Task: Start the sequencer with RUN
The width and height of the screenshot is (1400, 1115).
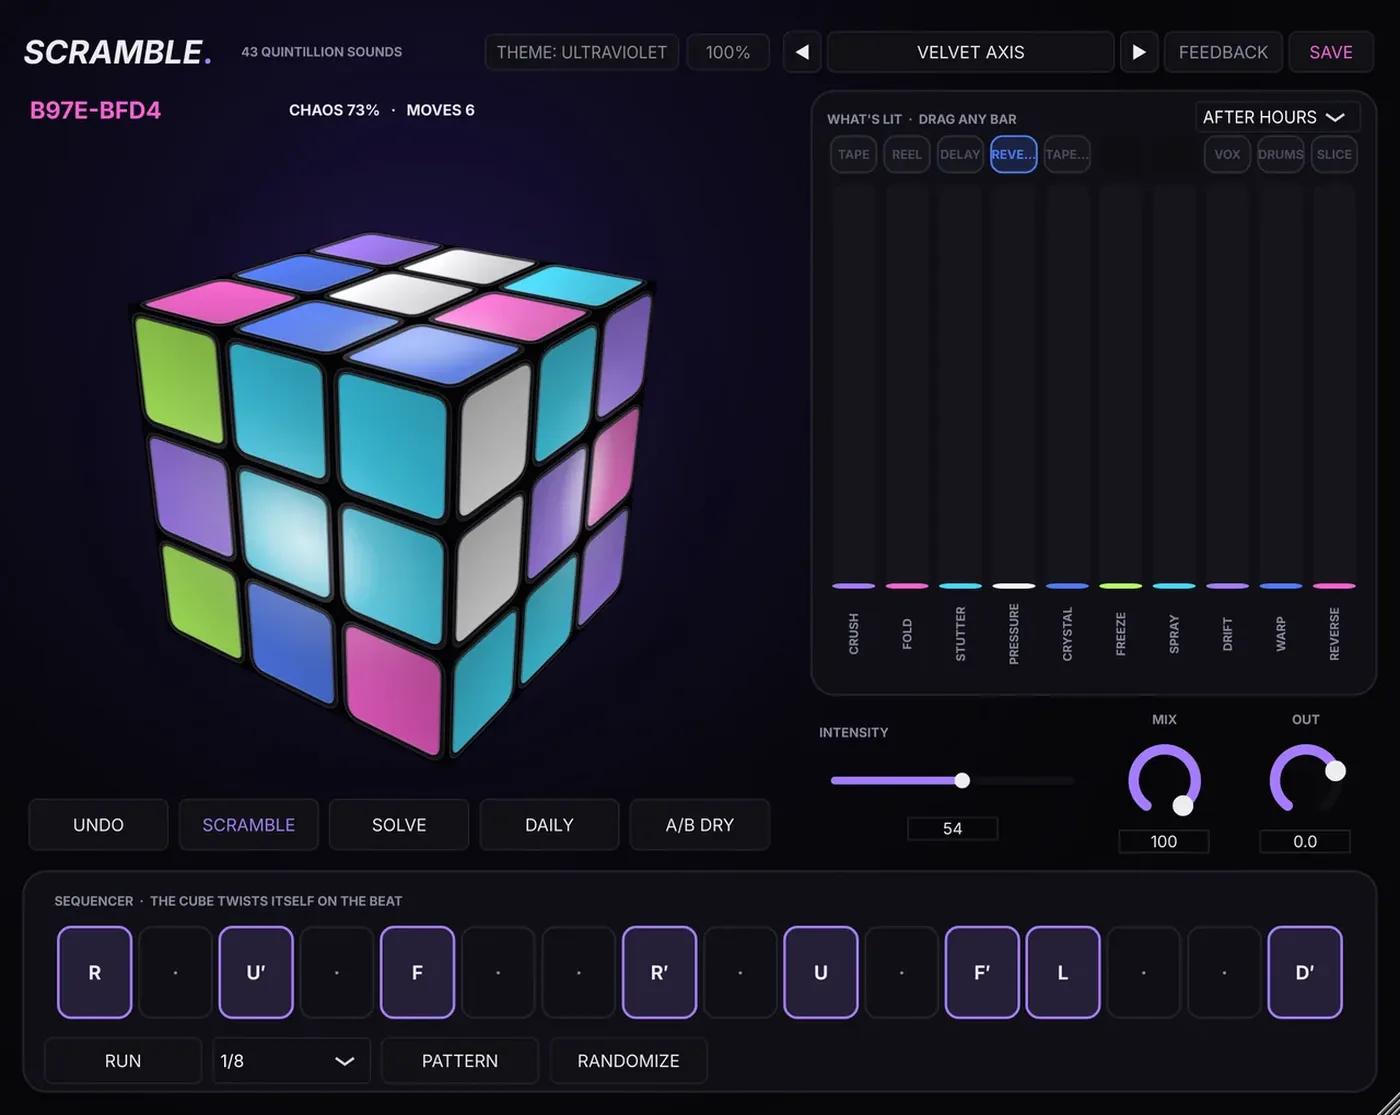Action: [123, 1061]
